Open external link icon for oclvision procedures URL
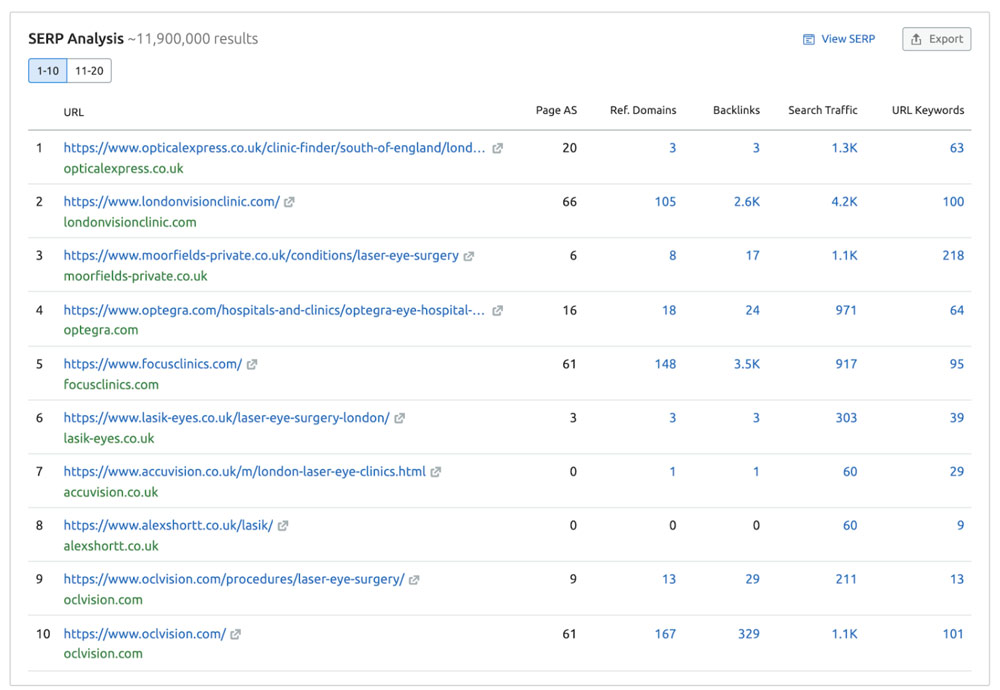This screenshot has height=690, width=1000. (414, 580)
